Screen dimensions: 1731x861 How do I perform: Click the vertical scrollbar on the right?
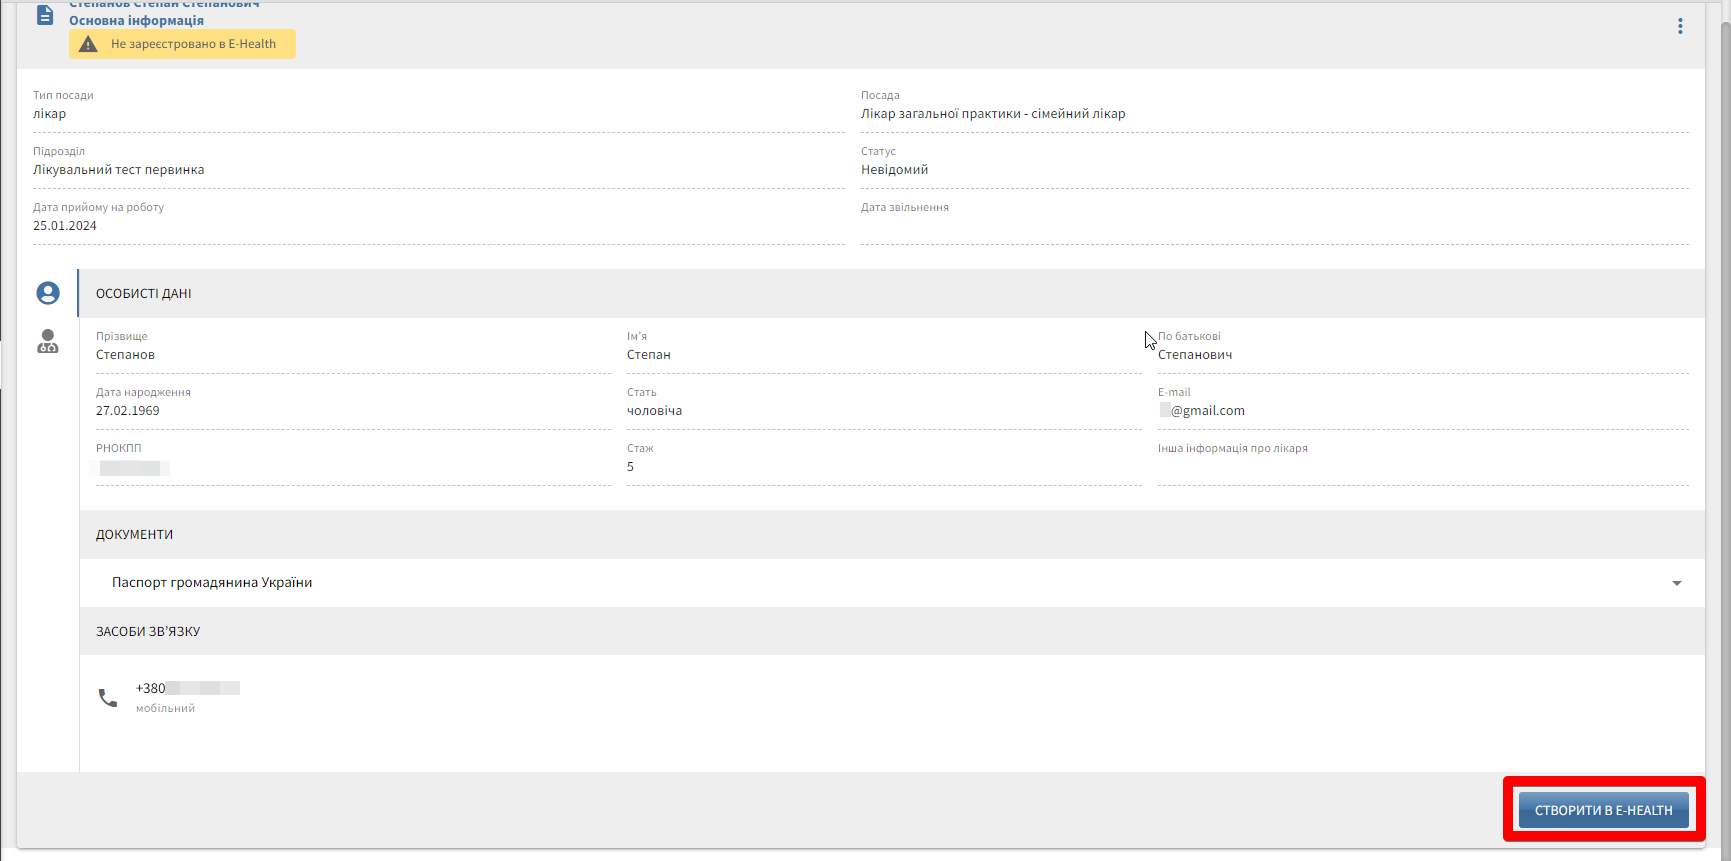point(1724,400)
